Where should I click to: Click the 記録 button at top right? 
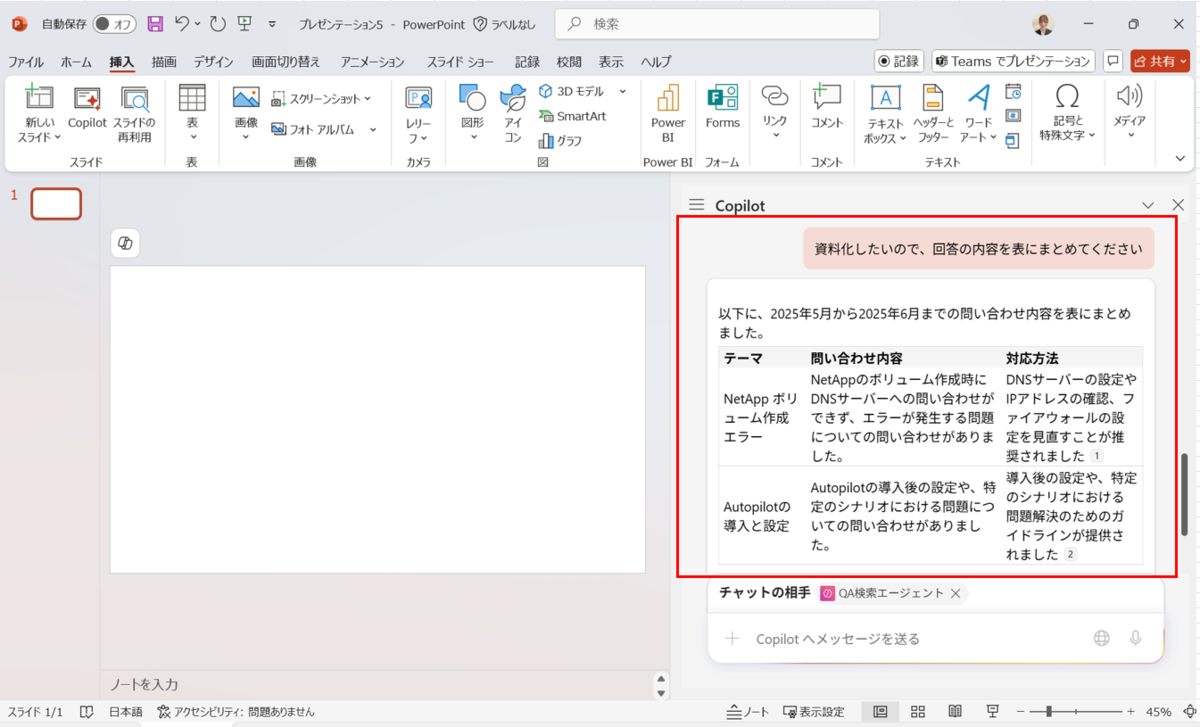coord(899,61)
